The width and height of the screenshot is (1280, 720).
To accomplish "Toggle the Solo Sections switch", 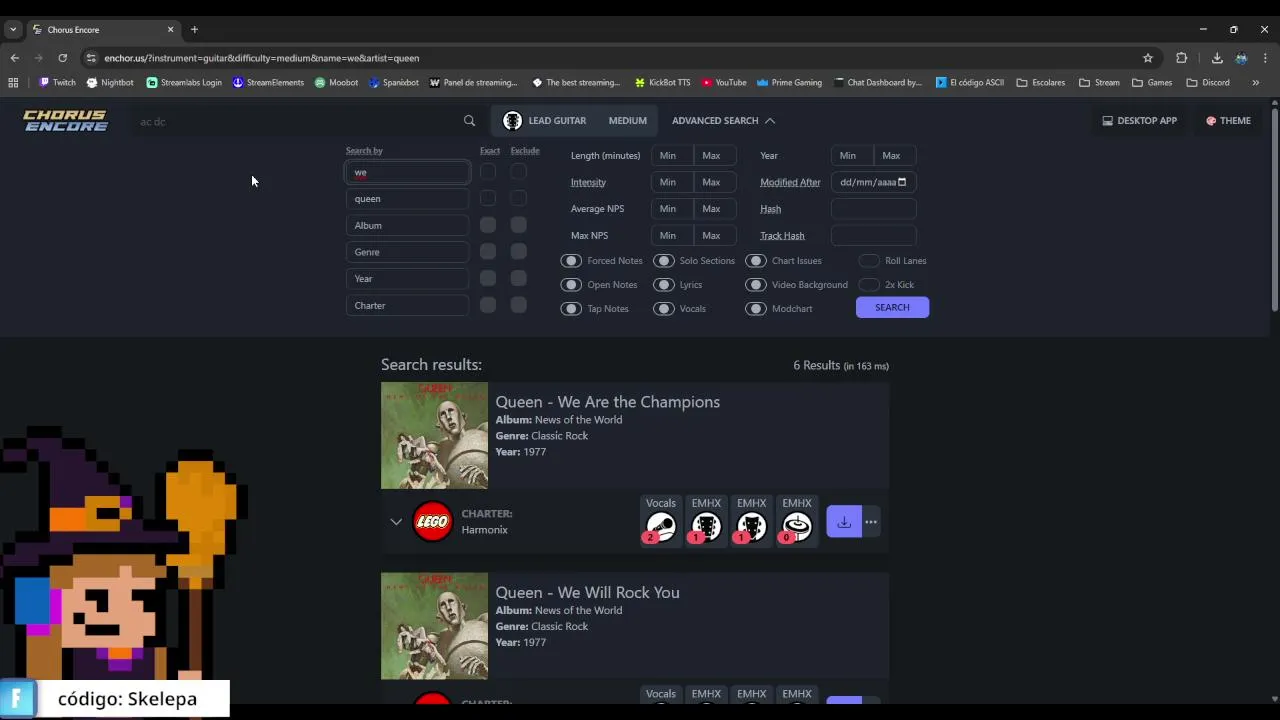I will [664, 261].
